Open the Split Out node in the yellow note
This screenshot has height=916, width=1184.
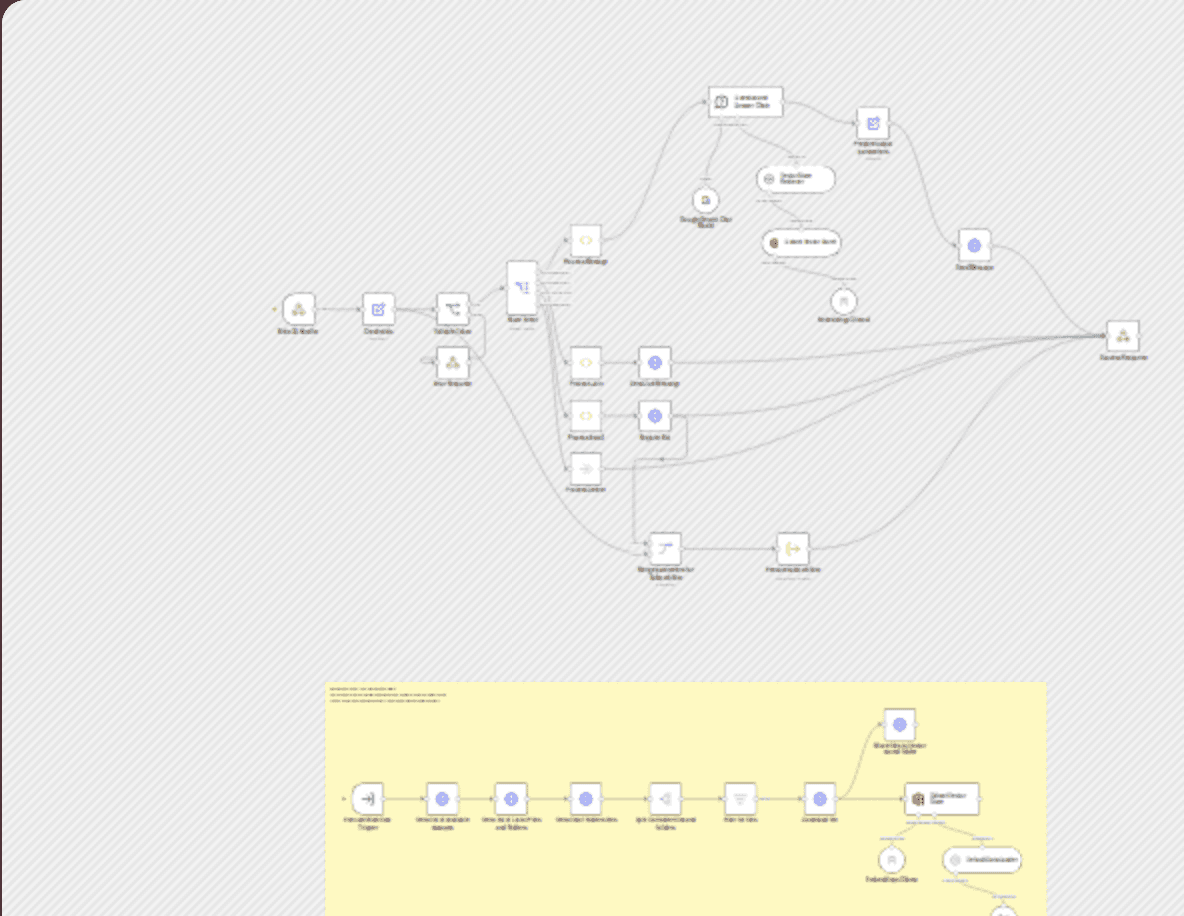pos(665,799)
